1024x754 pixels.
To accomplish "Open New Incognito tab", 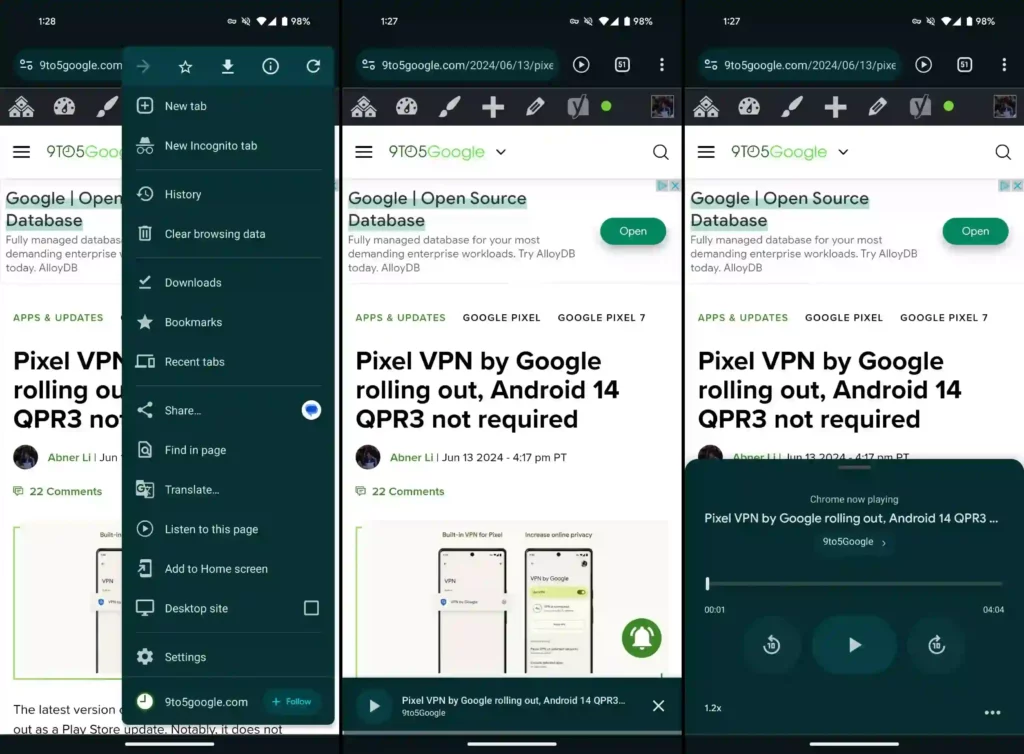I will (x=228, y=146).
